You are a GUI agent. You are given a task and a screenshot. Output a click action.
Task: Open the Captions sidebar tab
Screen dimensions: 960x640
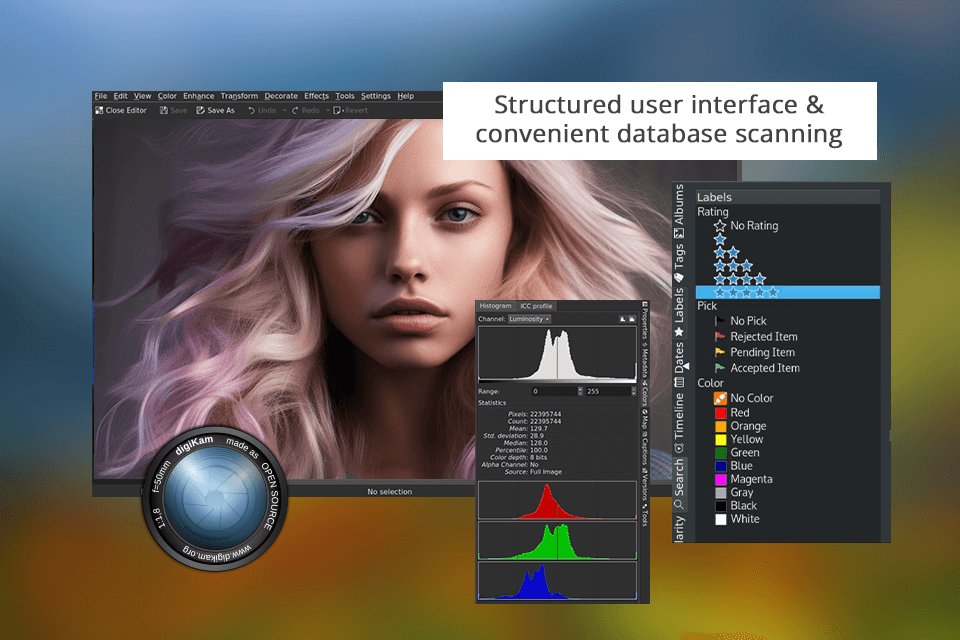pos(645,450)
